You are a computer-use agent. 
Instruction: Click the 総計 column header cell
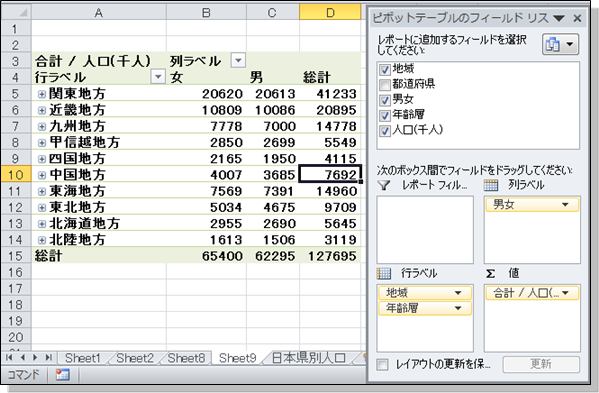[x=330, y=77]
